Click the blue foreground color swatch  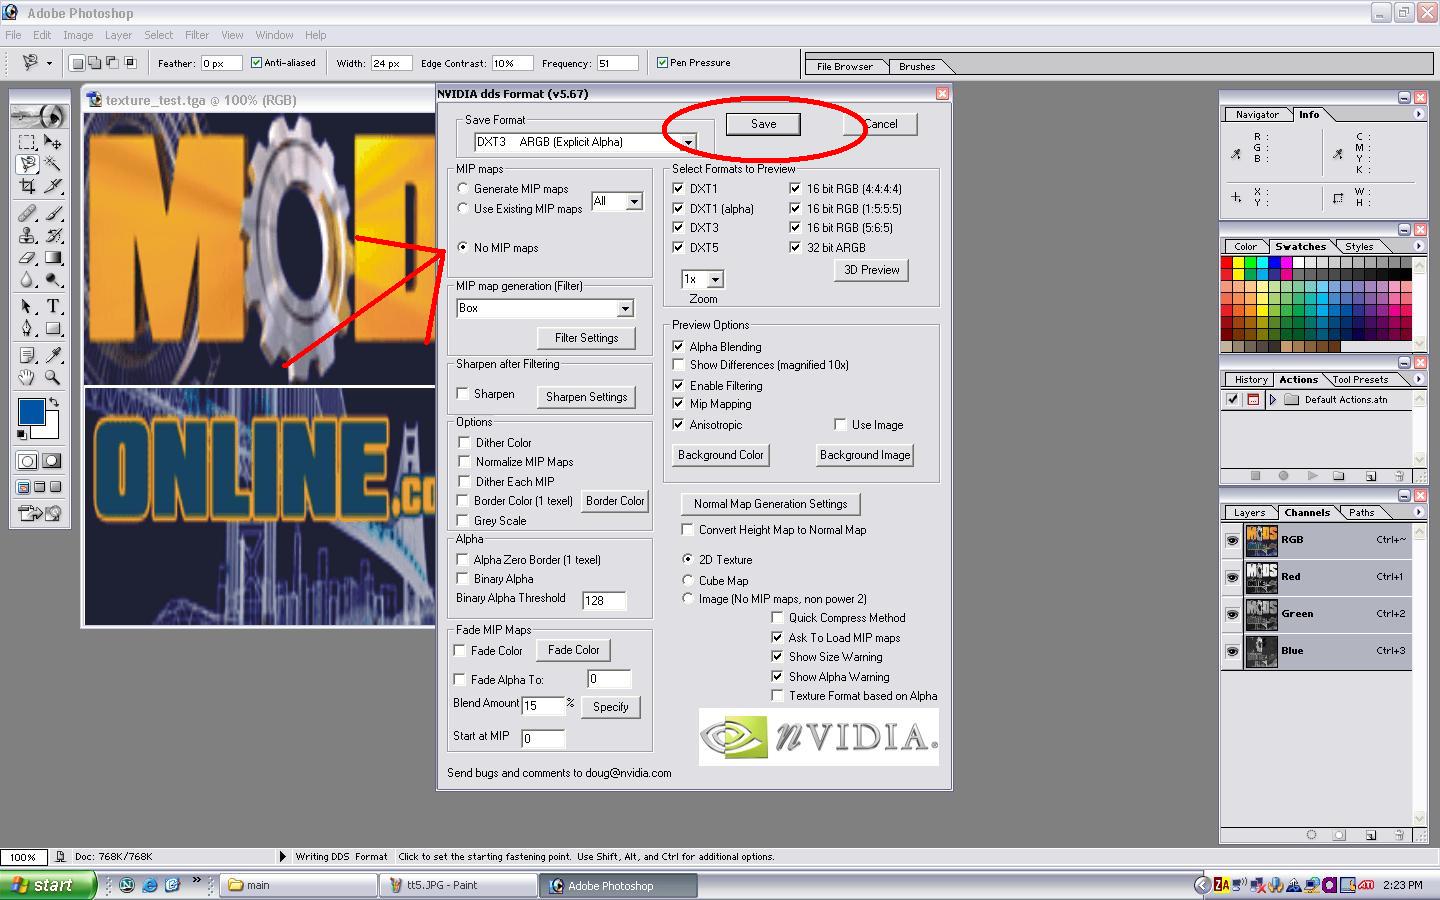click(x=30, y=410)
